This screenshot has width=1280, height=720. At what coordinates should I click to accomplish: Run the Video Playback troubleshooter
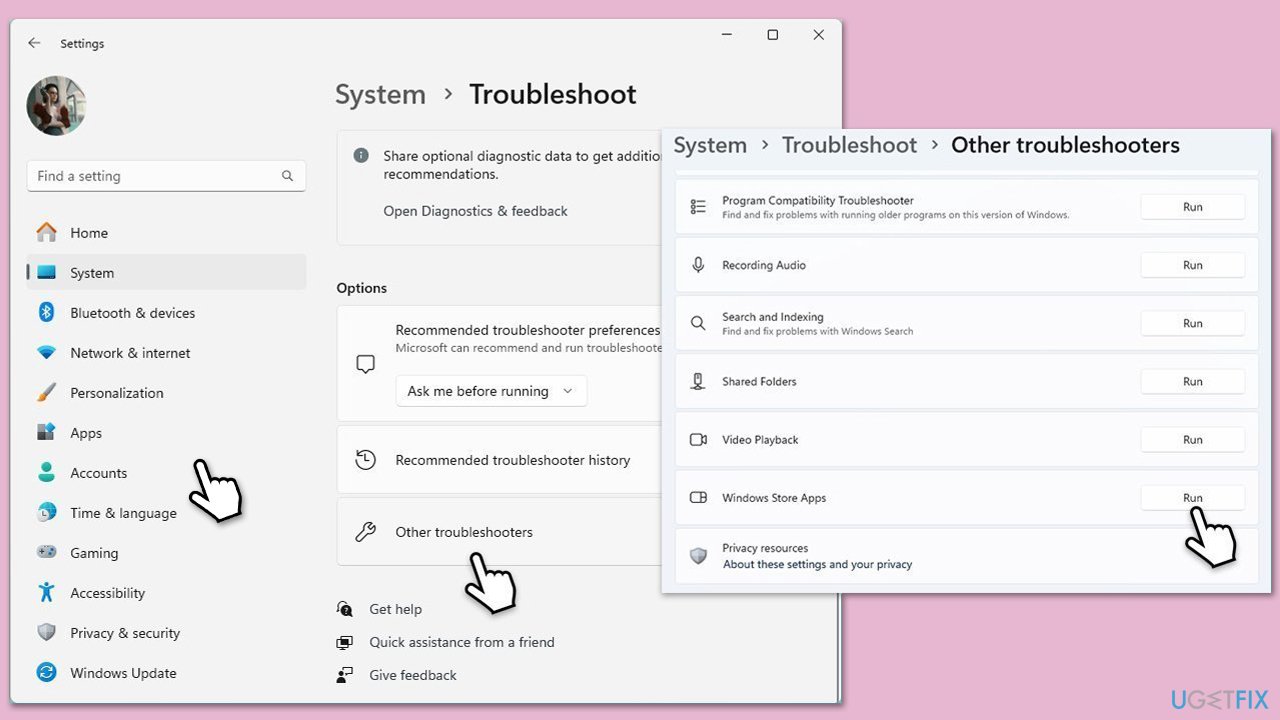coord(1193,439)
